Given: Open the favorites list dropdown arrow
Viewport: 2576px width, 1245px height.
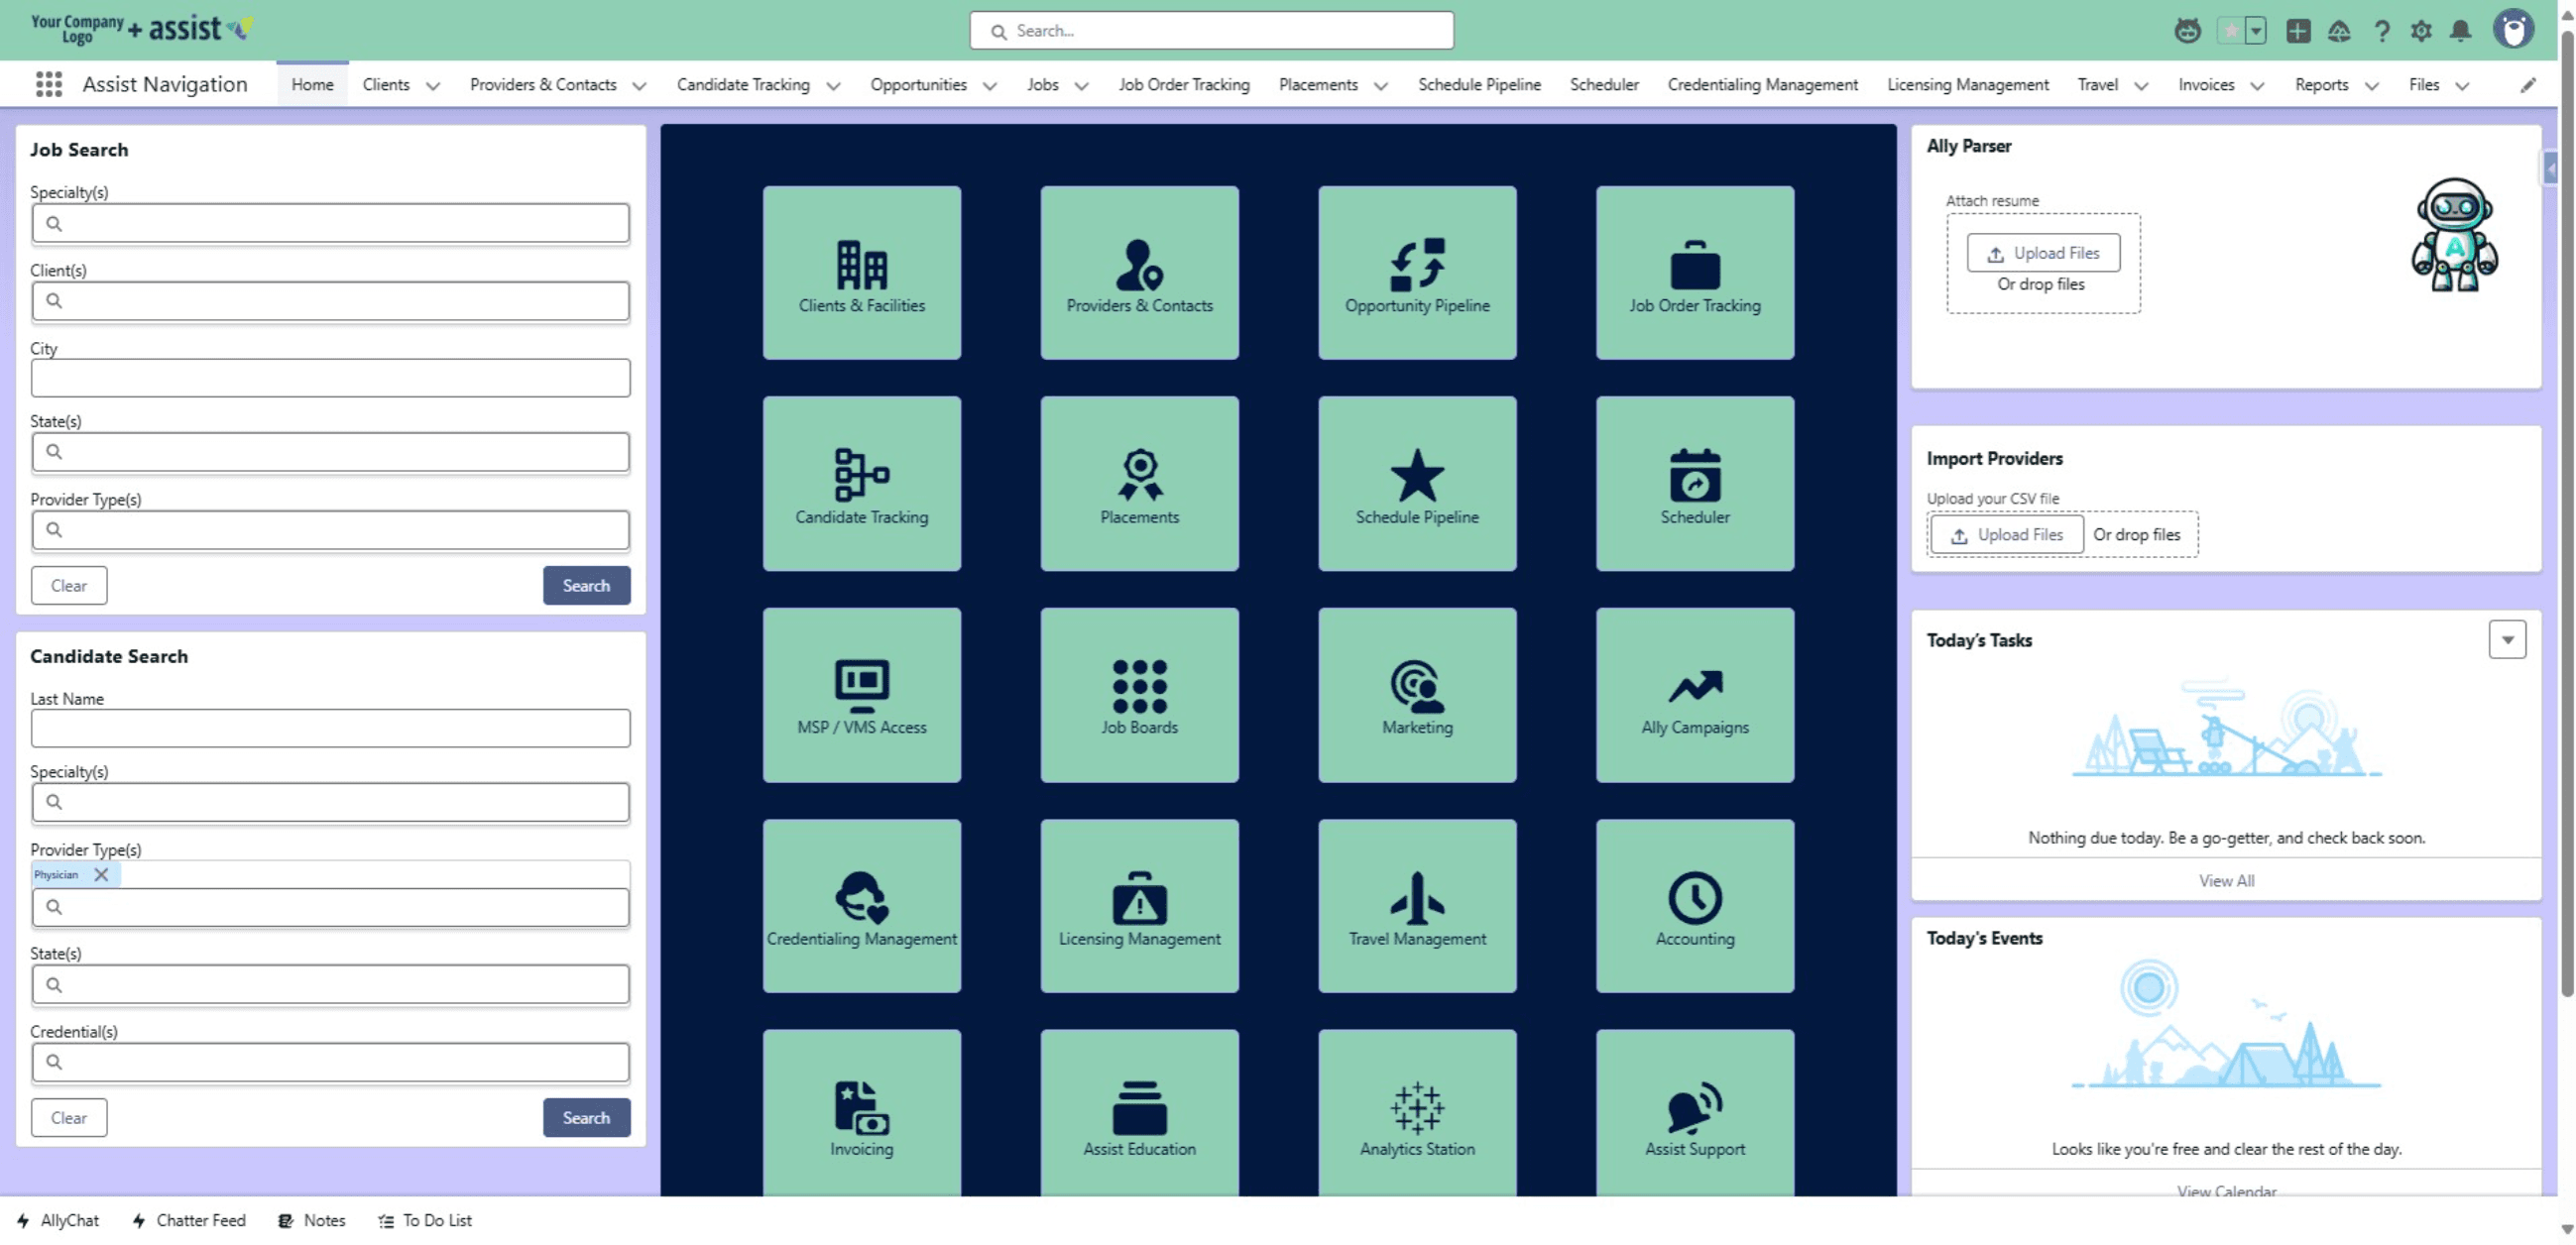Looking at the screenshot, I should point(2255,31).
